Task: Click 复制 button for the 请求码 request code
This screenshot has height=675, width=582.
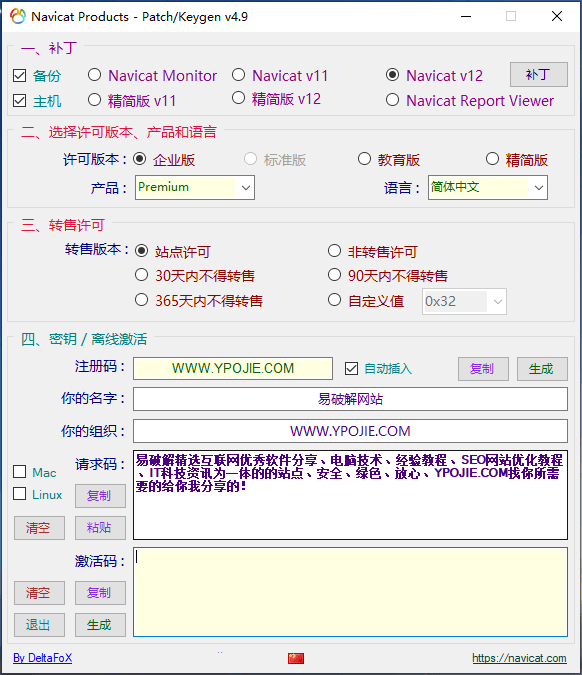Action: click(x=100, y=496)
